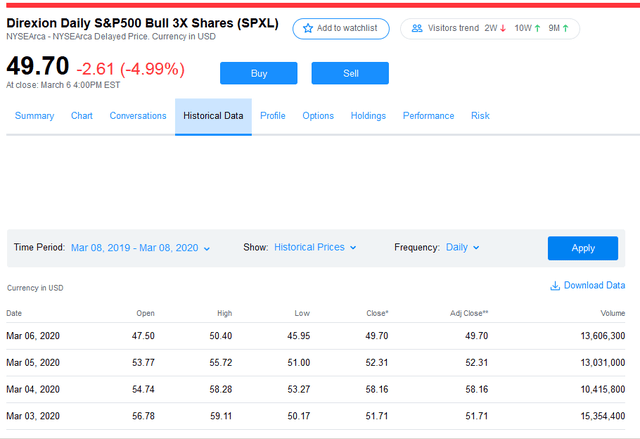Image resolution: width=640 pixels, height=439 pixels.
Task: Click the red 2W down arrow
Action: [503, 28]
